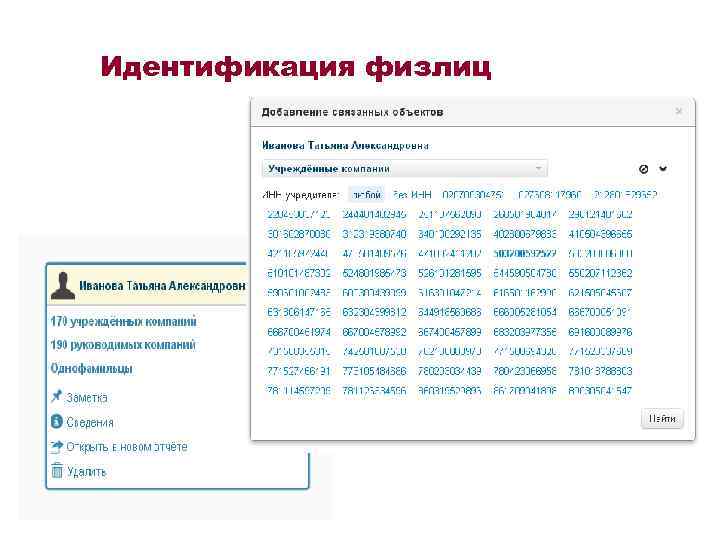The width and height of the screenshot is (720, 540).
Task: Click the person avatar icon on Иванова card
Action: tap(63, 286)
